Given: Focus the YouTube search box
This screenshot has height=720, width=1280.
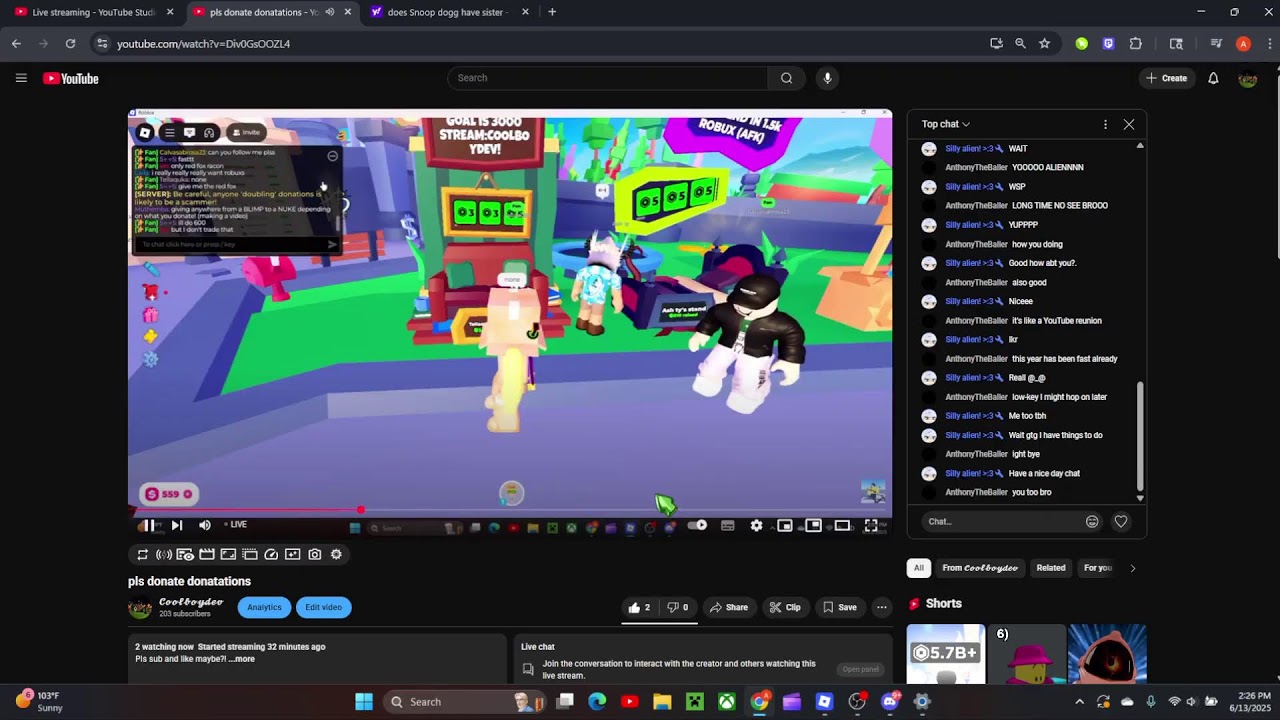Looking at the screenshot, I should pos(608,78).
